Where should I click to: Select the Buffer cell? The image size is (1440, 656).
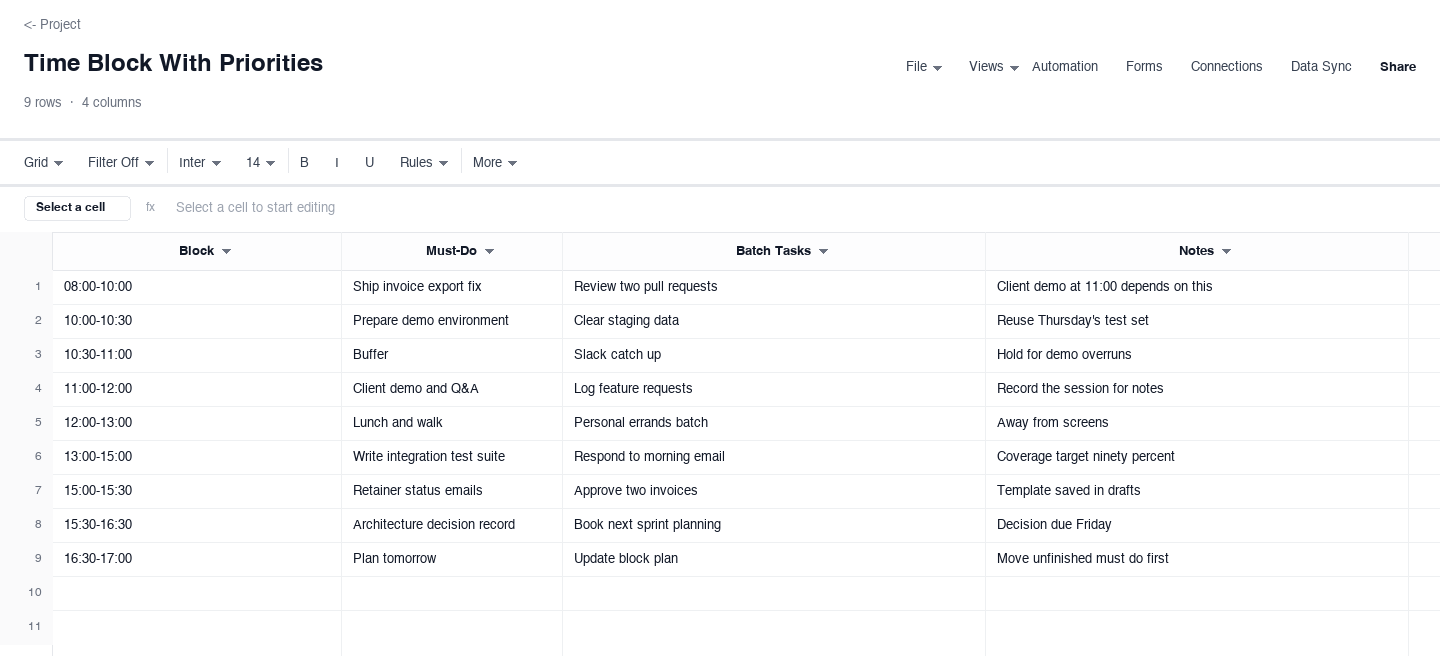452,355
